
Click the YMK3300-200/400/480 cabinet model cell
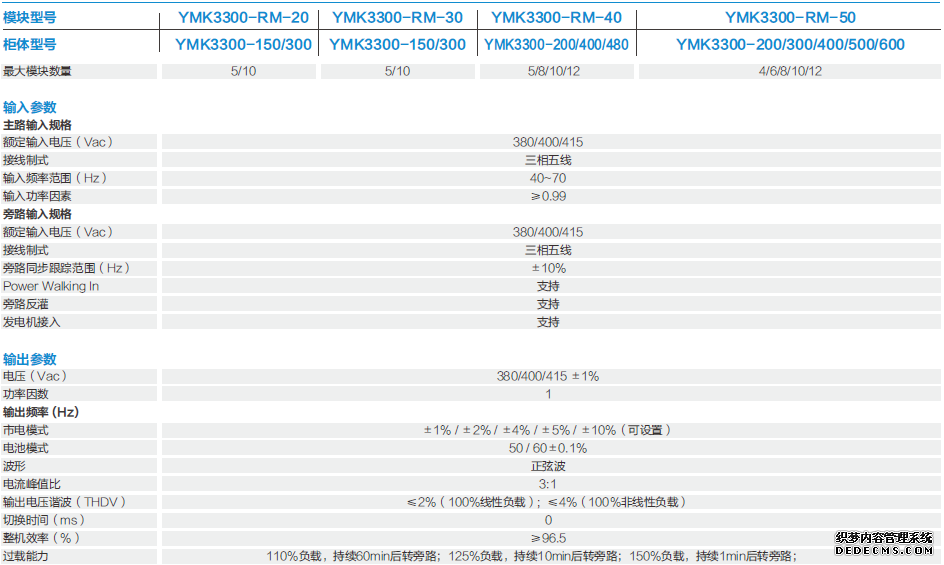[557, 44]
